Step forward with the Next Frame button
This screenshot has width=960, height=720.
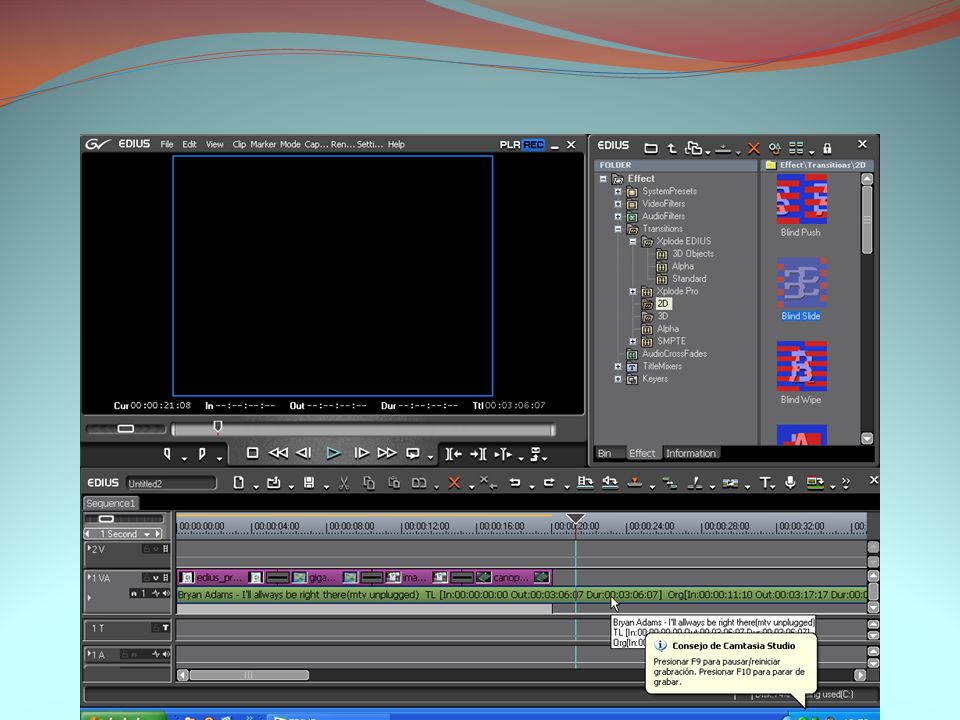click(362, 453)
